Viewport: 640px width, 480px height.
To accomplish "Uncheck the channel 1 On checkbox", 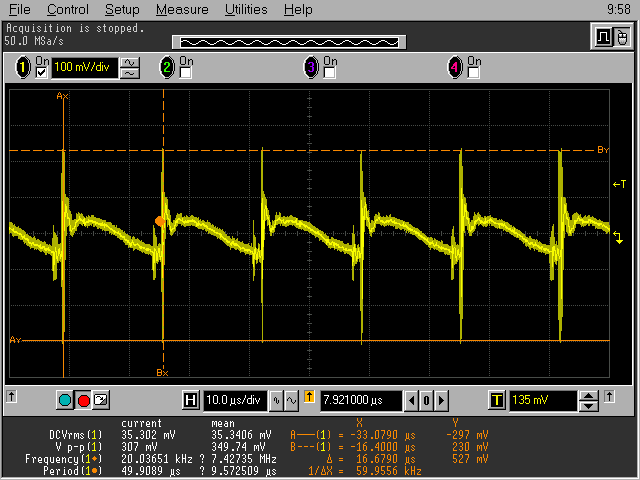I will click(41, 73).
